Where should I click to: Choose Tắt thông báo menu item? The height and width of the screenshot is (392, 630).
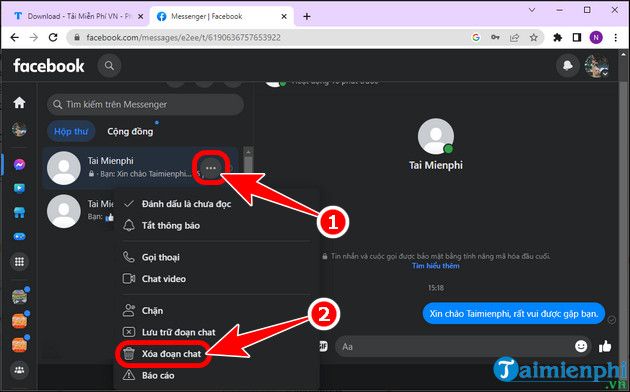point(216,225)
